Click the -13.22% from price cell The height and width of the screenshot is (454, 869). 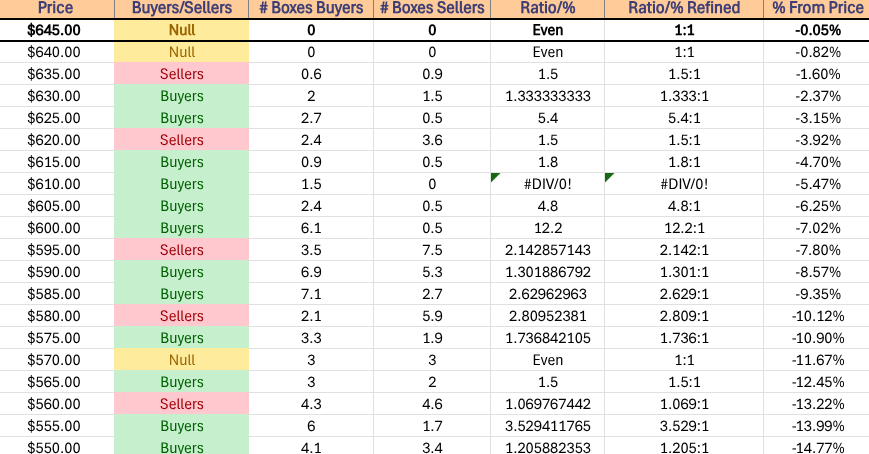click(817, 404)
